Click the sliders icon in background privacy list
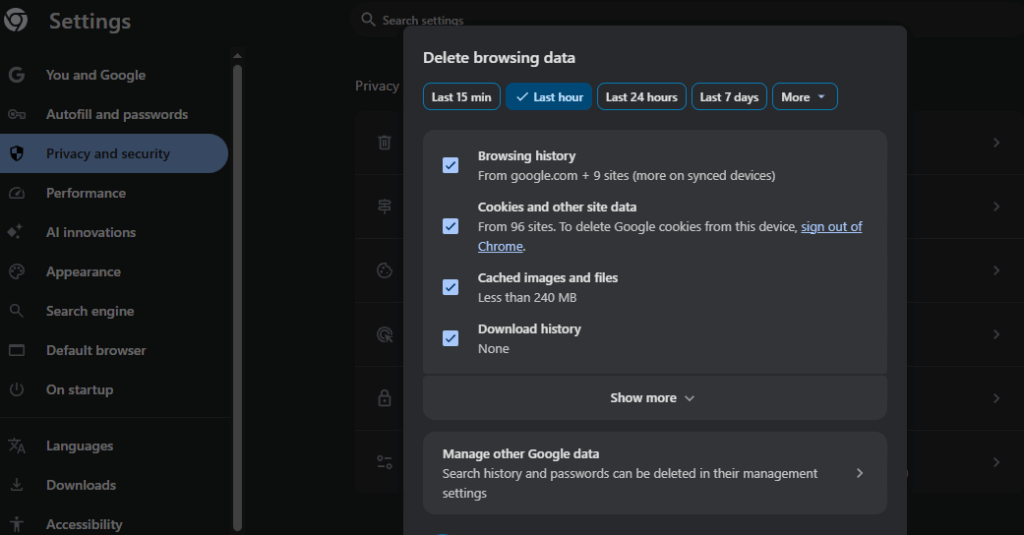Screen dimensions: 1024x535 (385, 462)
